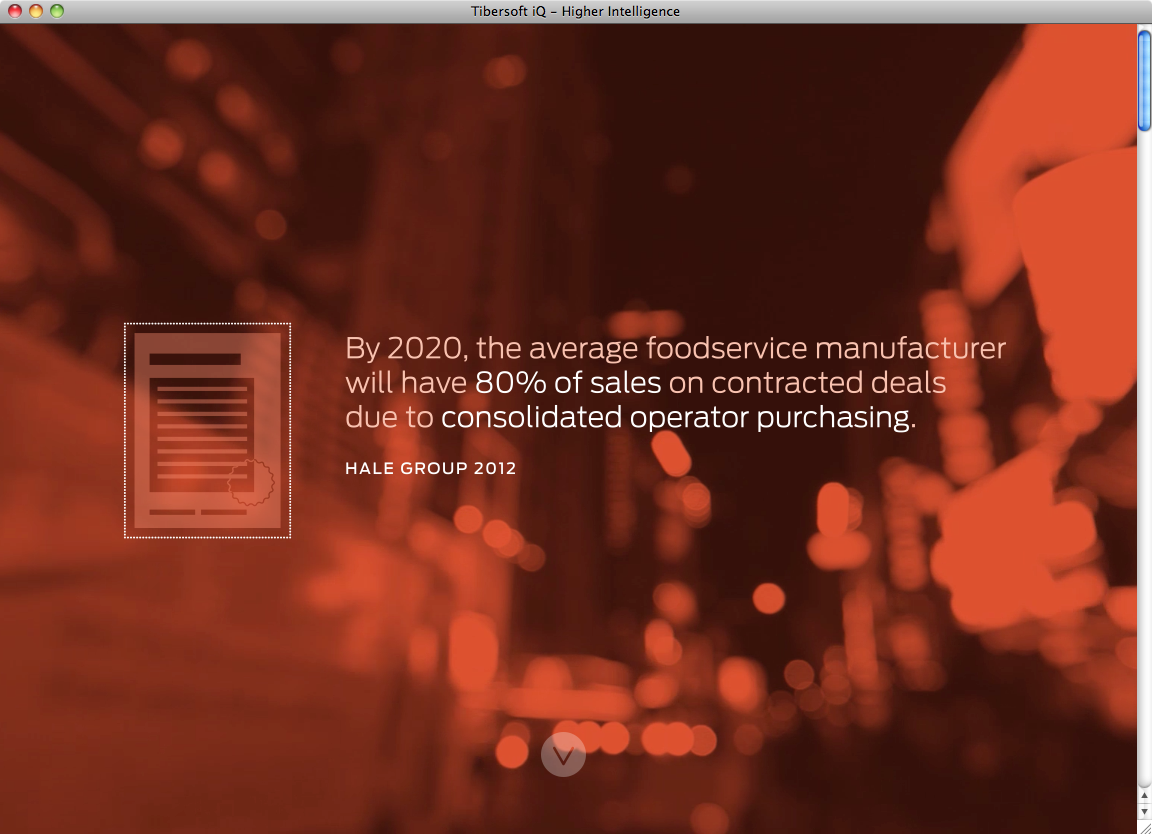Click the "Tibersoft iQ – Higher Intelligence" window title
The image size is (1152, 835).
[575, 11]
